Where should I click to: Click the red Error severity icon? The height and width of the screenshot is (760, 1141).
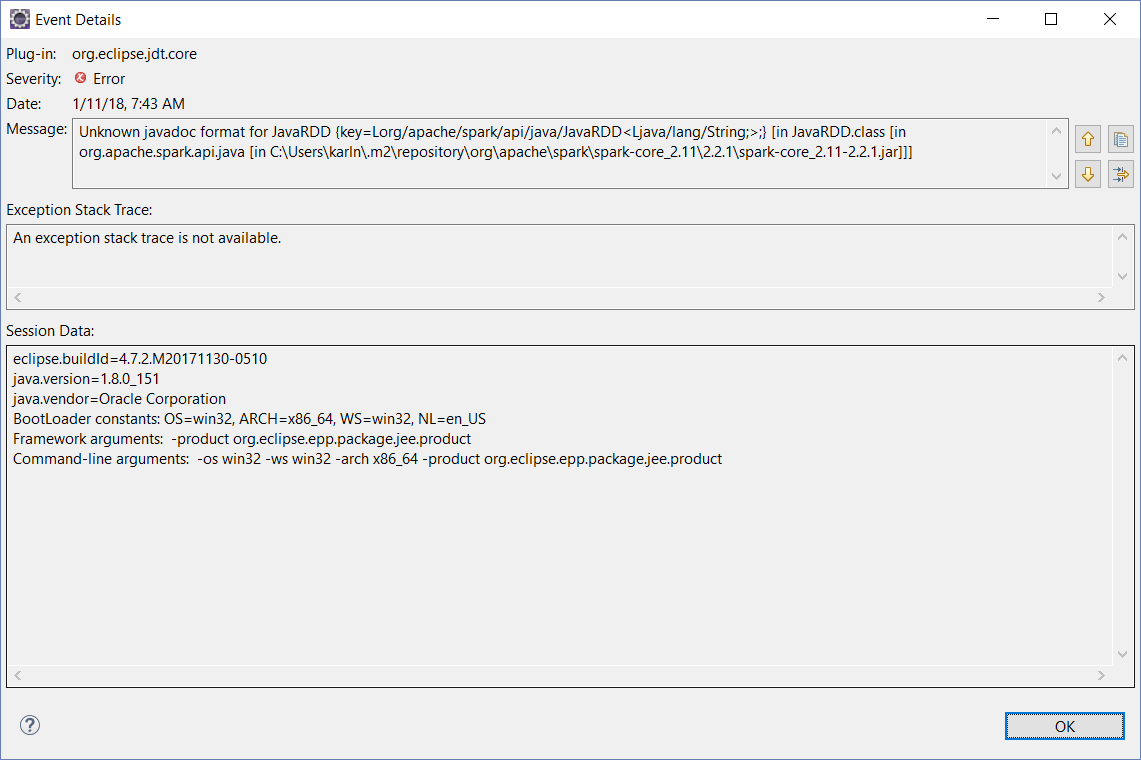[80, 78]
